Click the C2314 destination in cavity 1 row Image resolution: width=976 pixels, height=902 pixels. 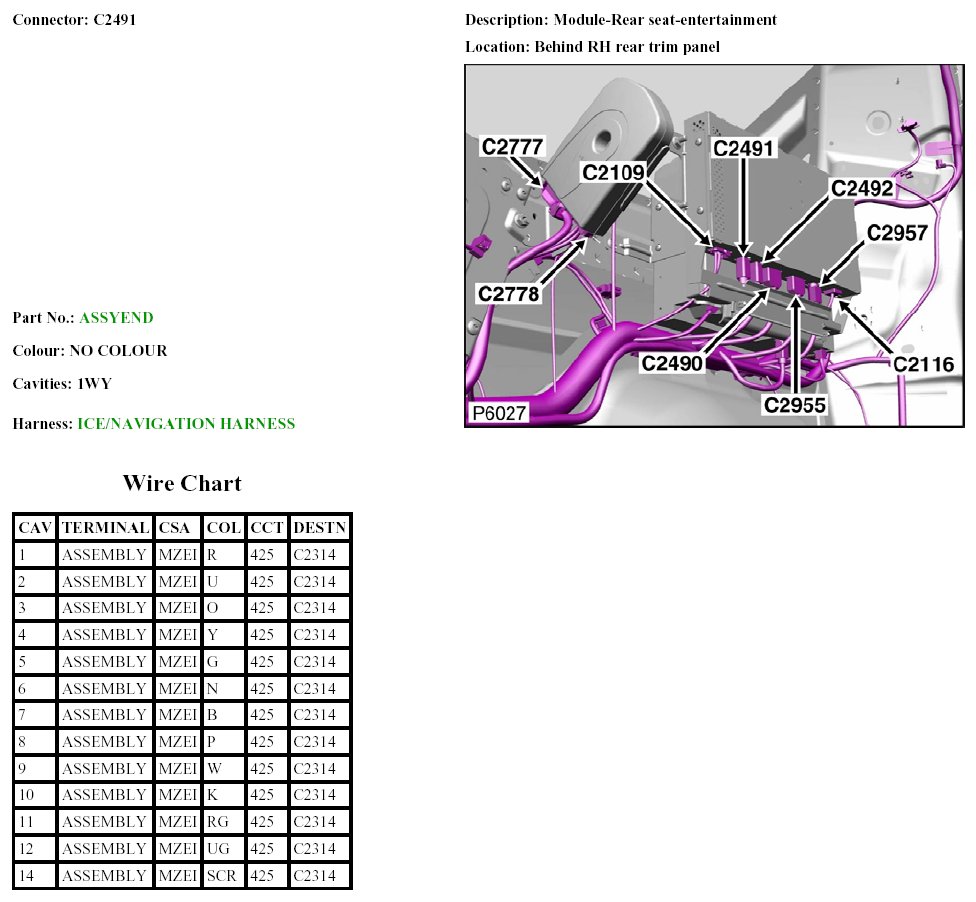[316, 555]
